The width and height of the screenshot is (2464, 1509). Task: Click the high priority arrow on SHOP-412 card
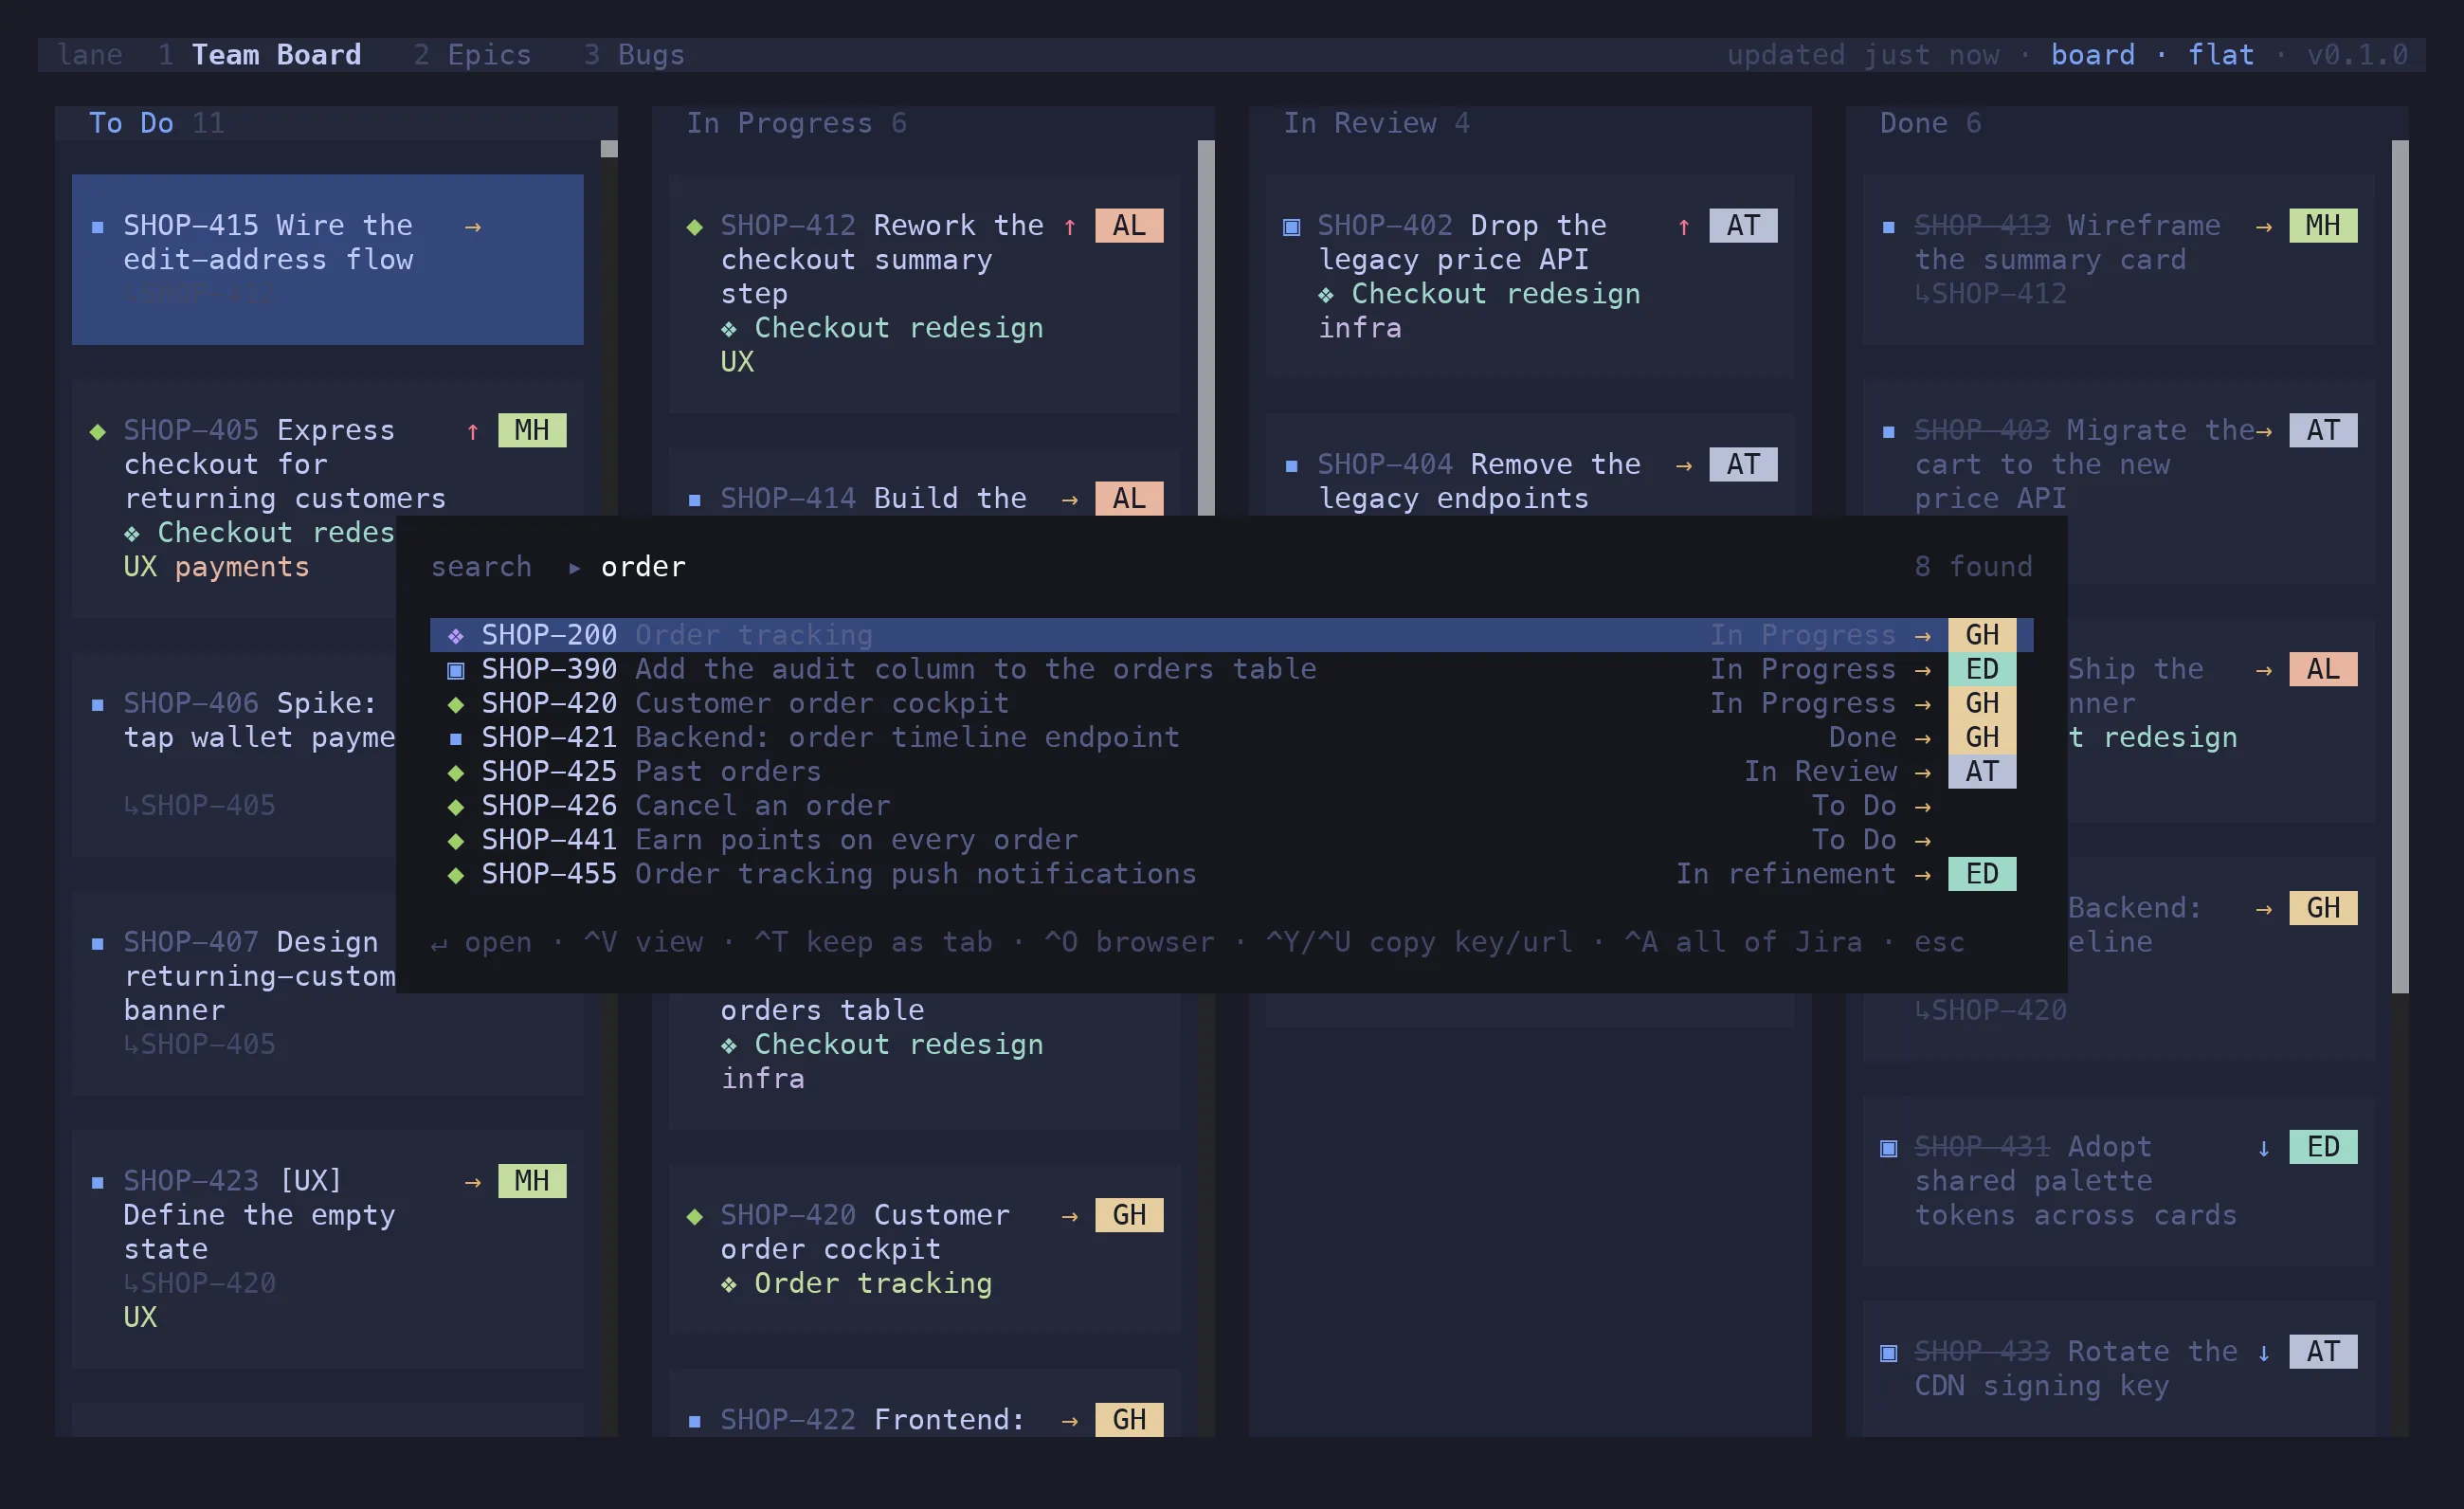click(1070, 226)
